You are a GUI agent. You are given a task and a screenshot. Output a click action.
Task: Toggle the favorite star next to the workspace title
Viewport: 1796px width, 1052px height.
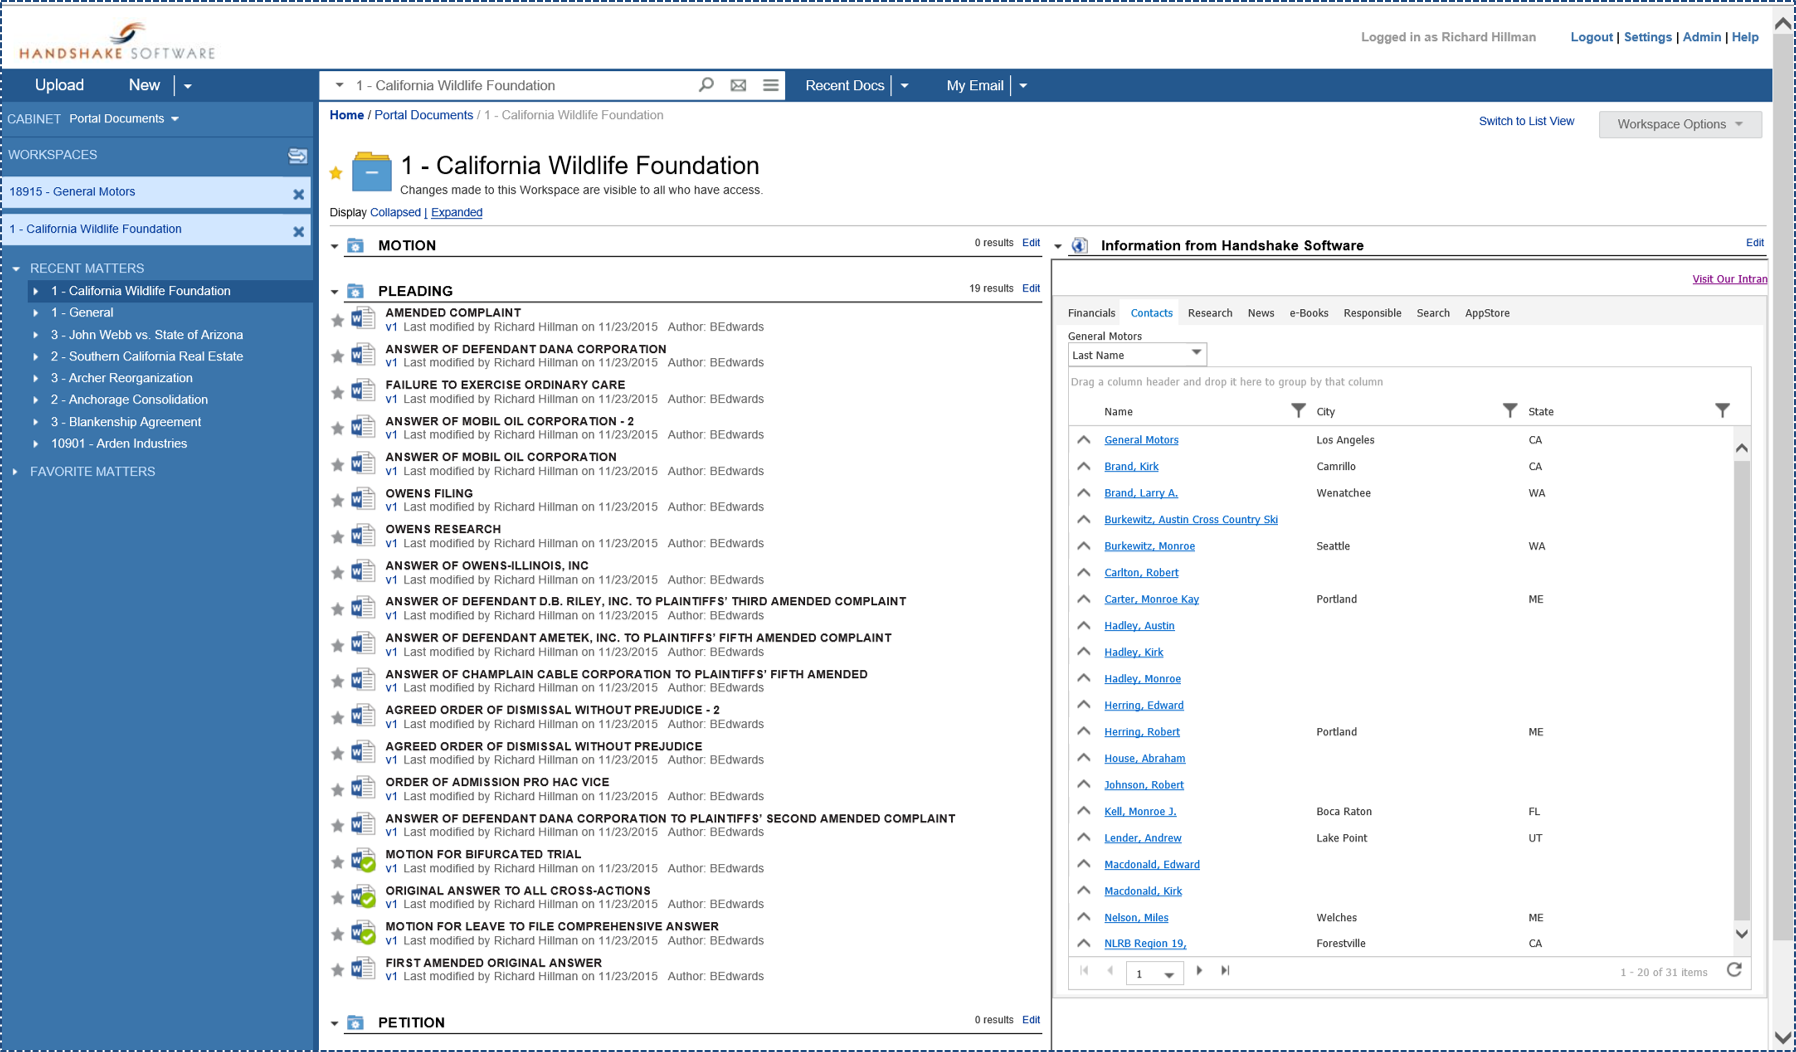(336, 174)
